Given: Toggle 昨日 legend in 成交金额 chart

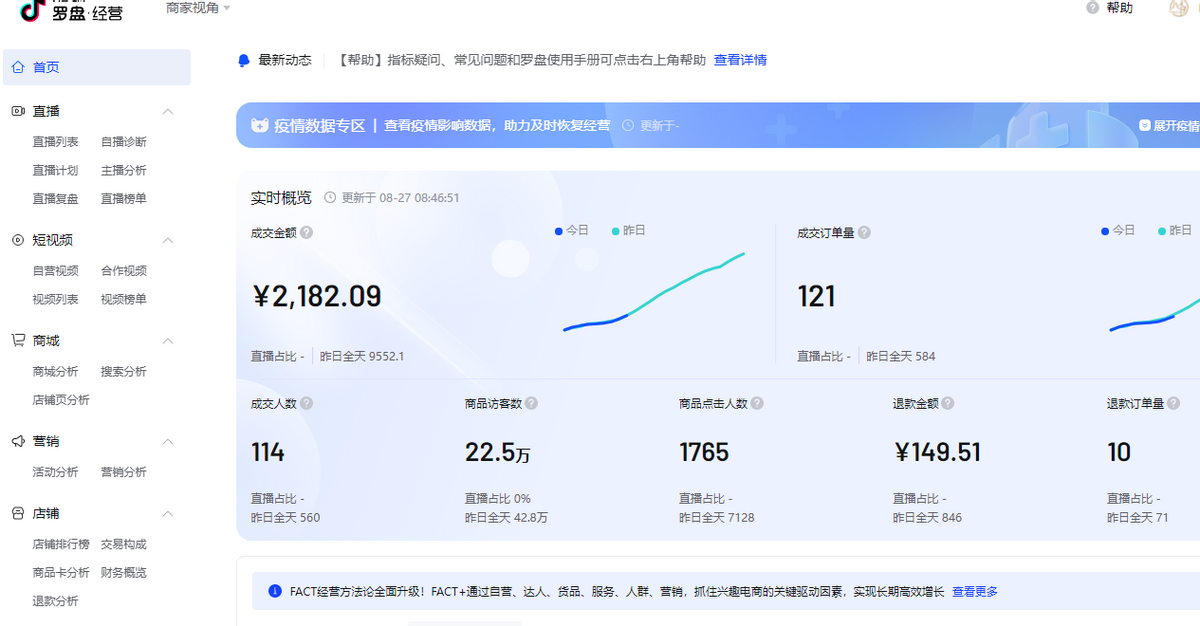Looking at the screenshot, I should [629, 230].
